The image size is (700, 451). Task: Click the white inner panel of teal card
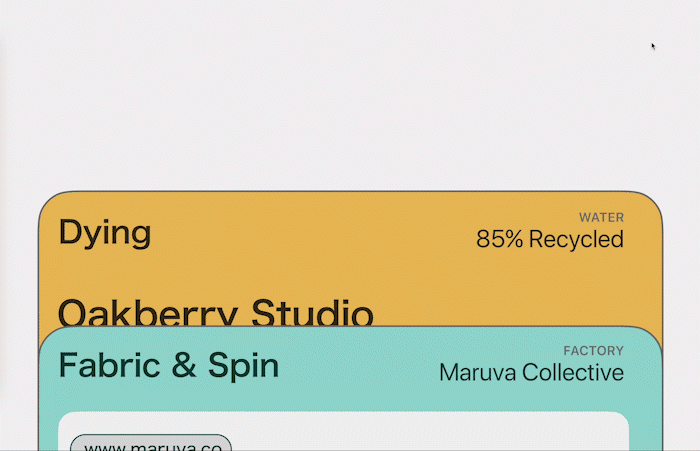click(343, 431)
